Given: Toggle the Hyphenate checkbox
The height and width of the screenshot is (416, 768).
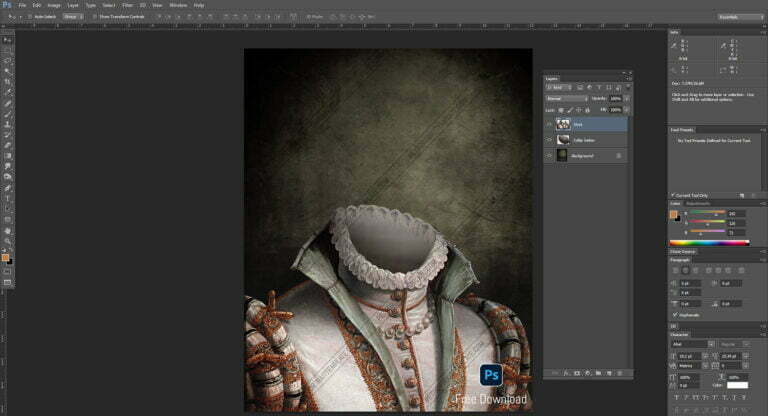Looking at the screenshot, I should click(x=675, y=313).
